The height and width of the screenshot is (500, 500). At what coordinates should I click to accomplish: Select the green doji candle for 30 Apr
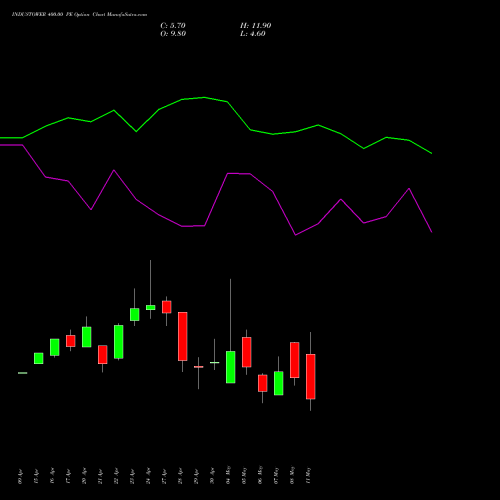pos(215,362)
